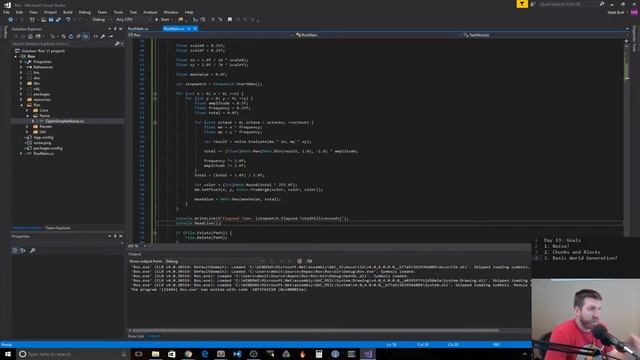The height and width of the screenshot is (360, 640).
Task: Open the Tools menu
Action: point(118,12)
